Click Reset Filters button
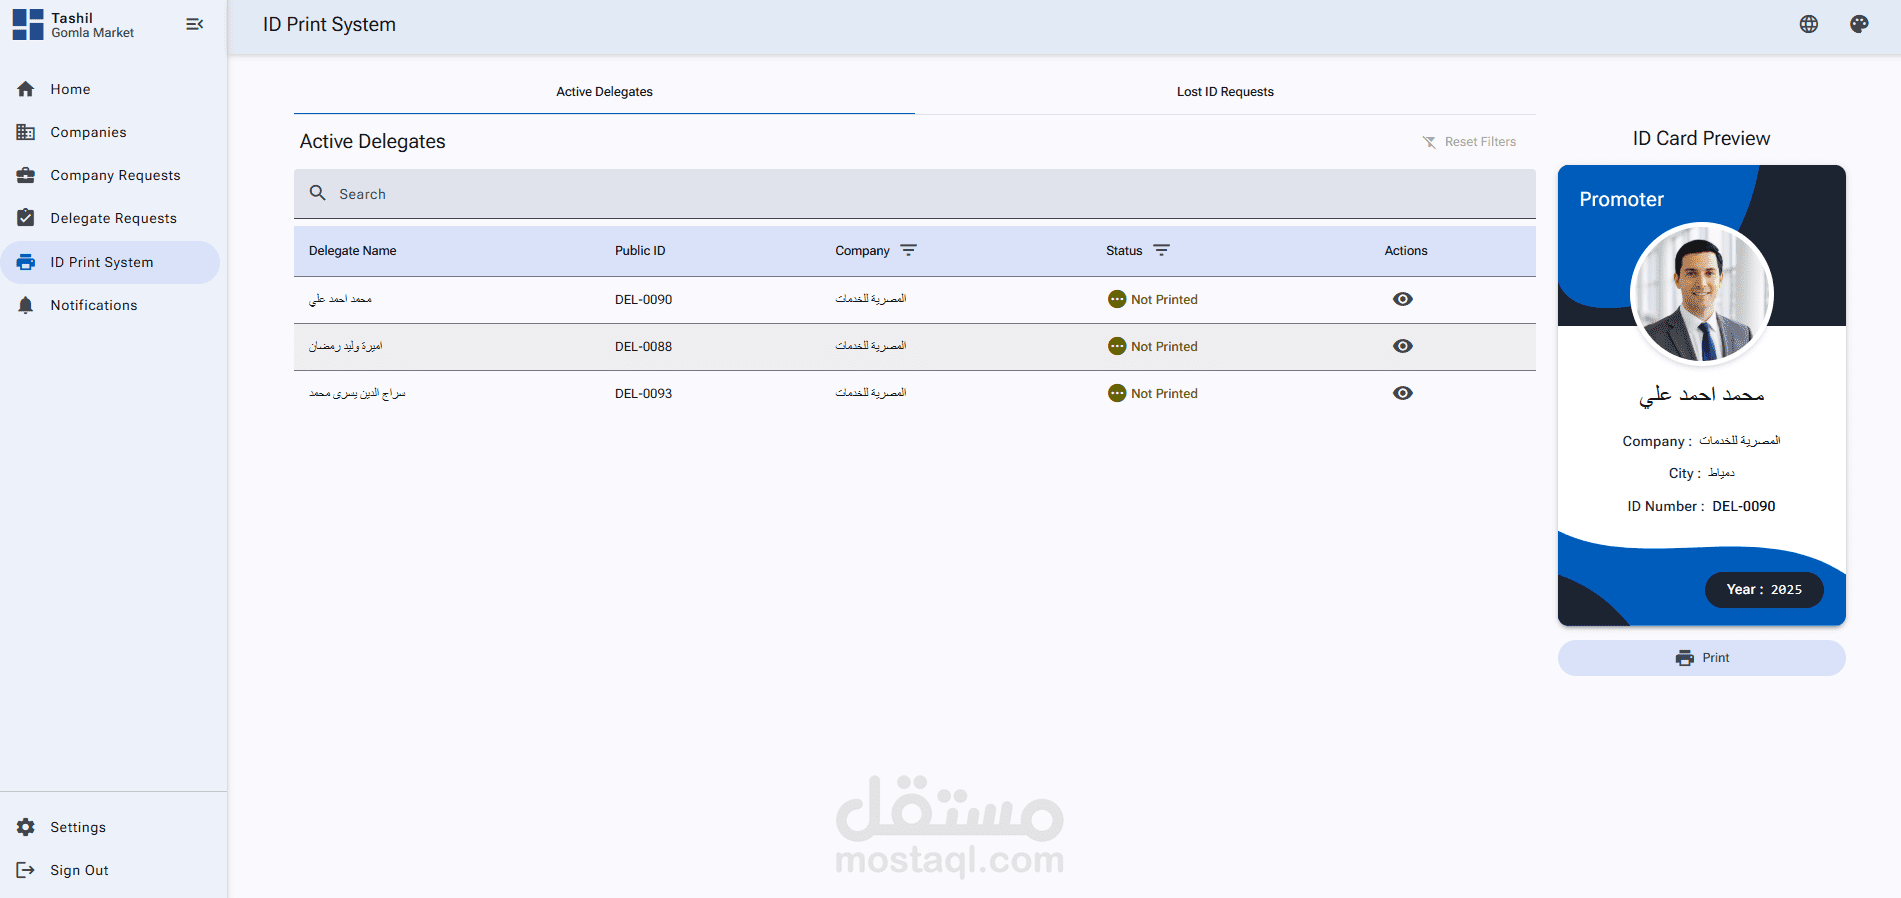This screenshot has height=898, width=1901. (1469, 142)
